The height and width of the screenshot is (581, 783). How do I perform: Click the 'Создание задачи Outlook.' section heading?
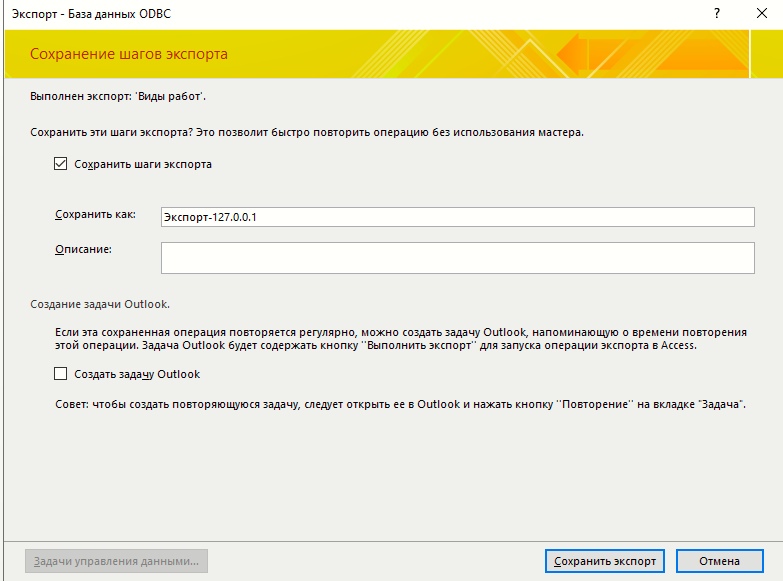coord(100,304)
